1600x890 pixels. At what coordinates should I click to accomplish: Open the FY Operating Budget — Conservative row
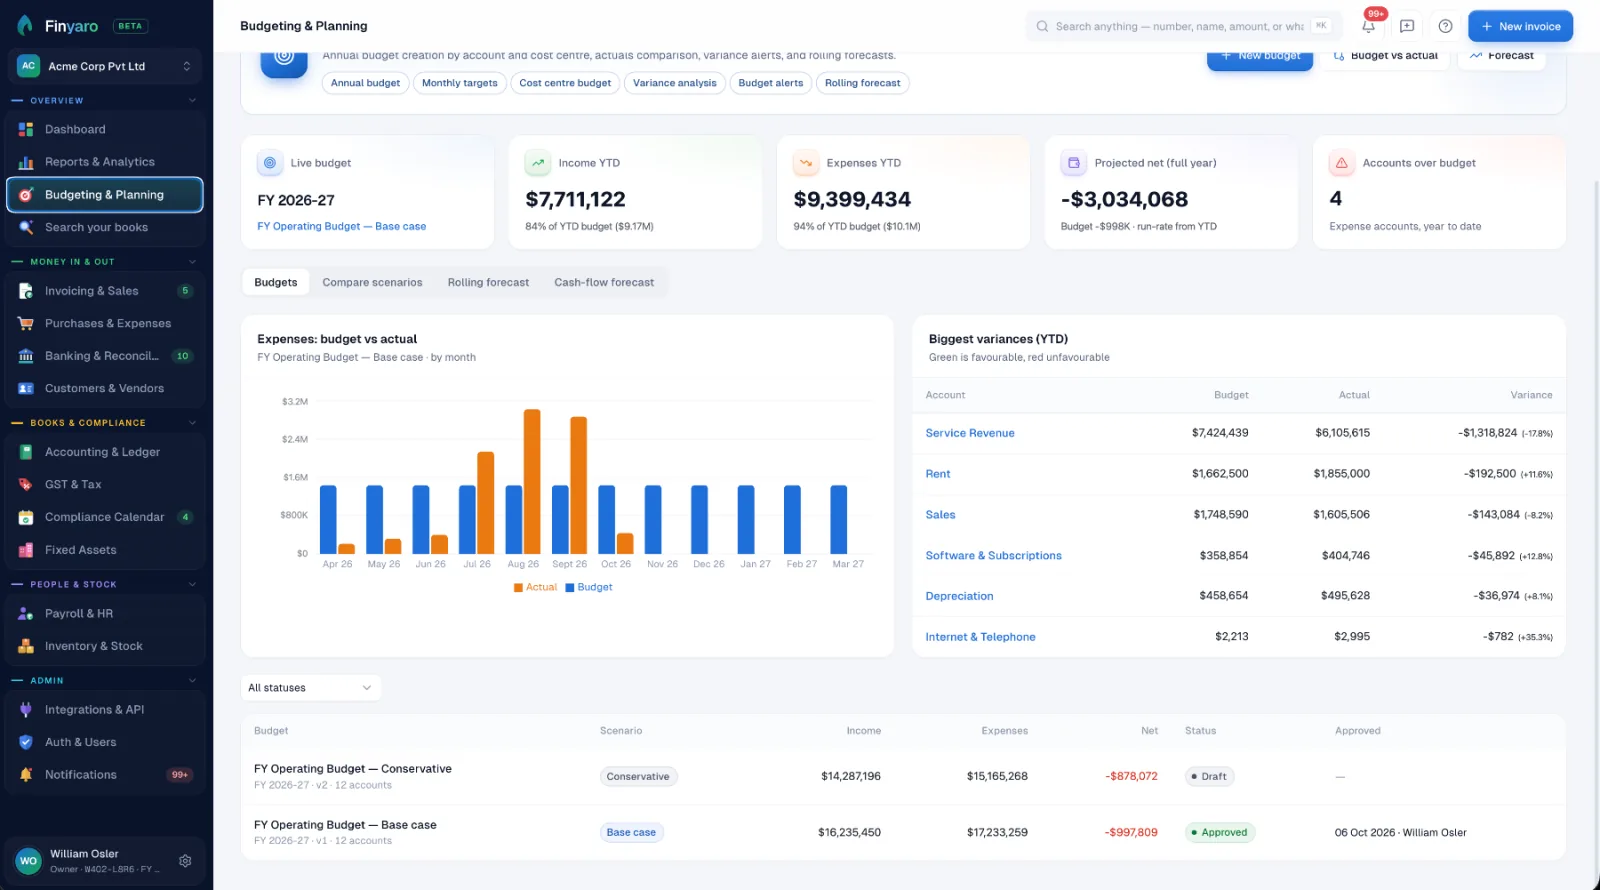(x=903, y=777)
